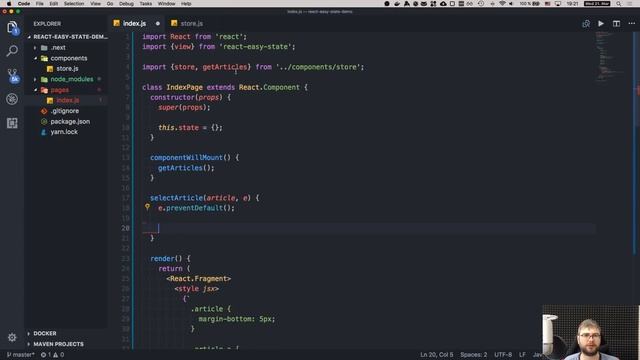This screenshot has width=640, height=360.
Task: Change encoding via UTF-8 status item
Action: (x=503, y=355)
